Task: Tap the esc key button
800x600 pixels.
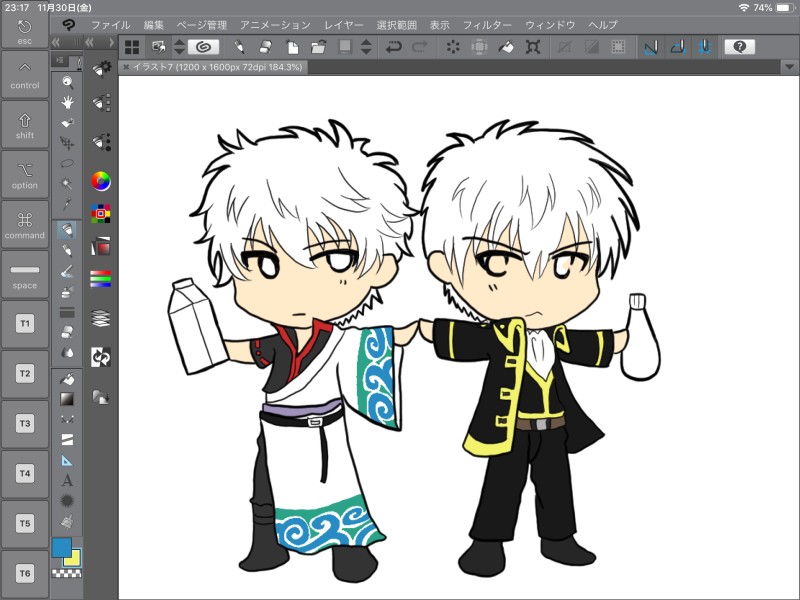Action: (24, 32)
